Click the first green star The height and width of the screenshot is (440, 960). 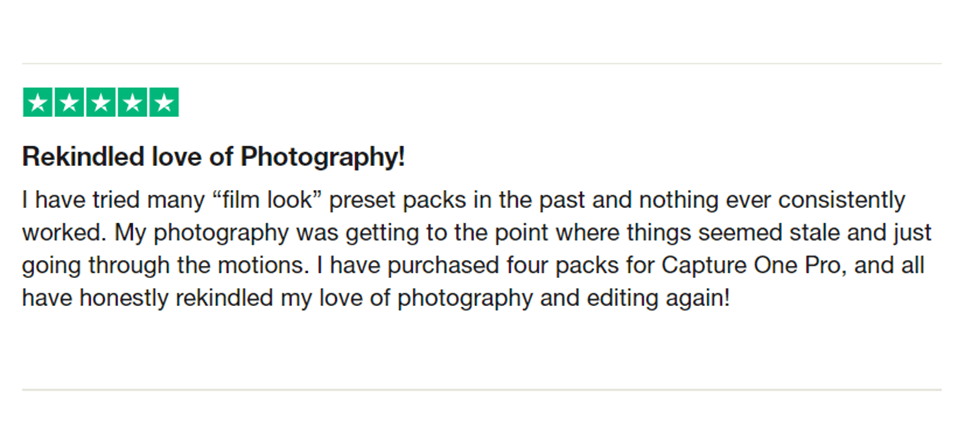pyautogui.click(x=37, y=102)
